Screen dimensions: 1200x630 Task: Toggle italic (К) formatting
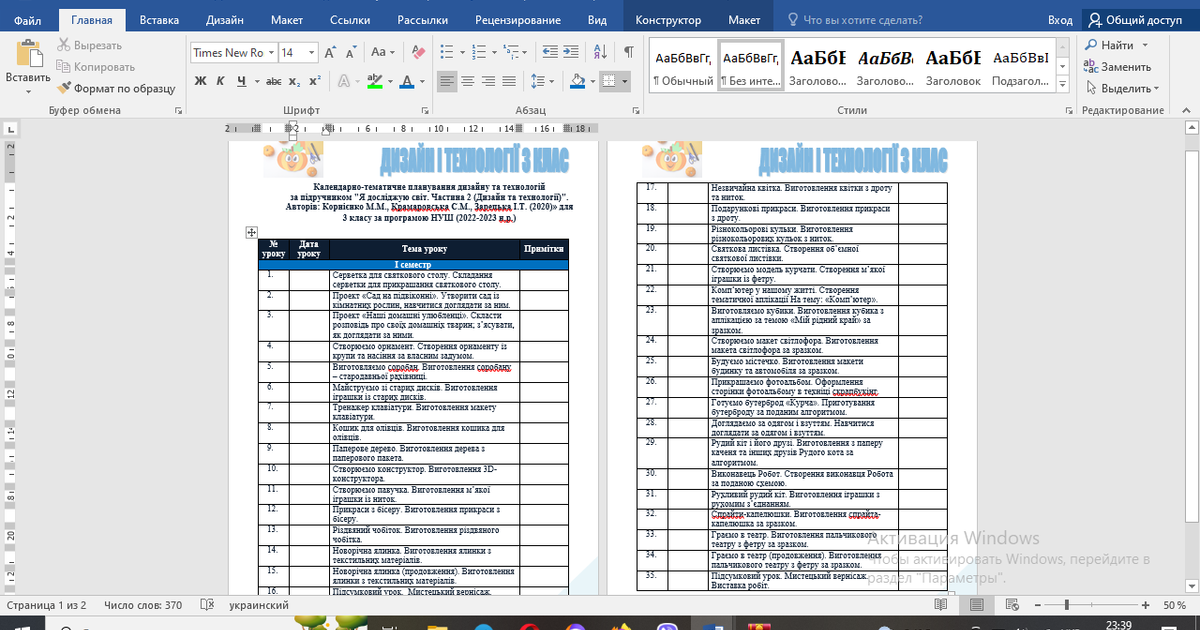pos(219,81)
